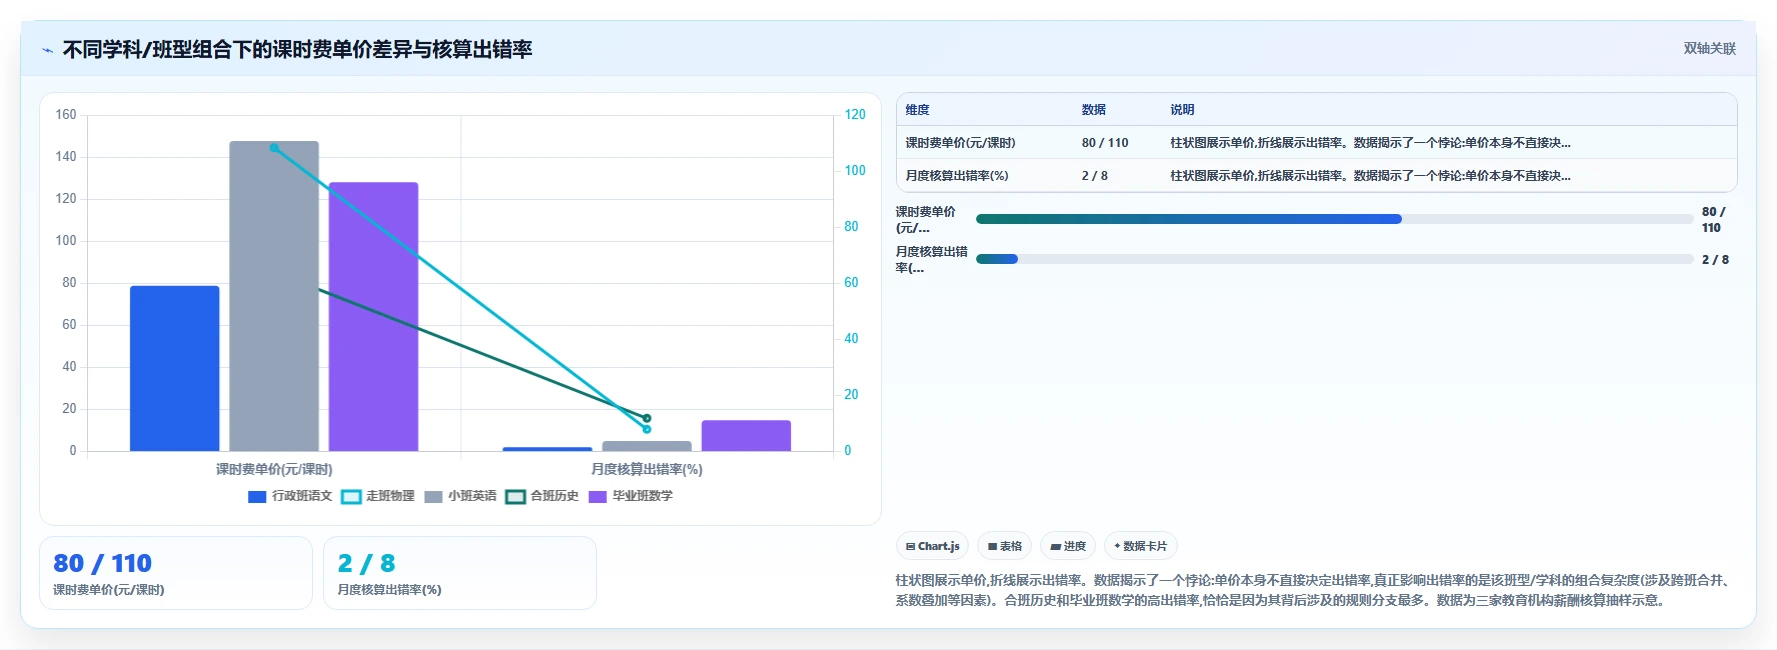
Task: Click the description paragraph starting 柱状图展示单价
Action: [1314, 590]
